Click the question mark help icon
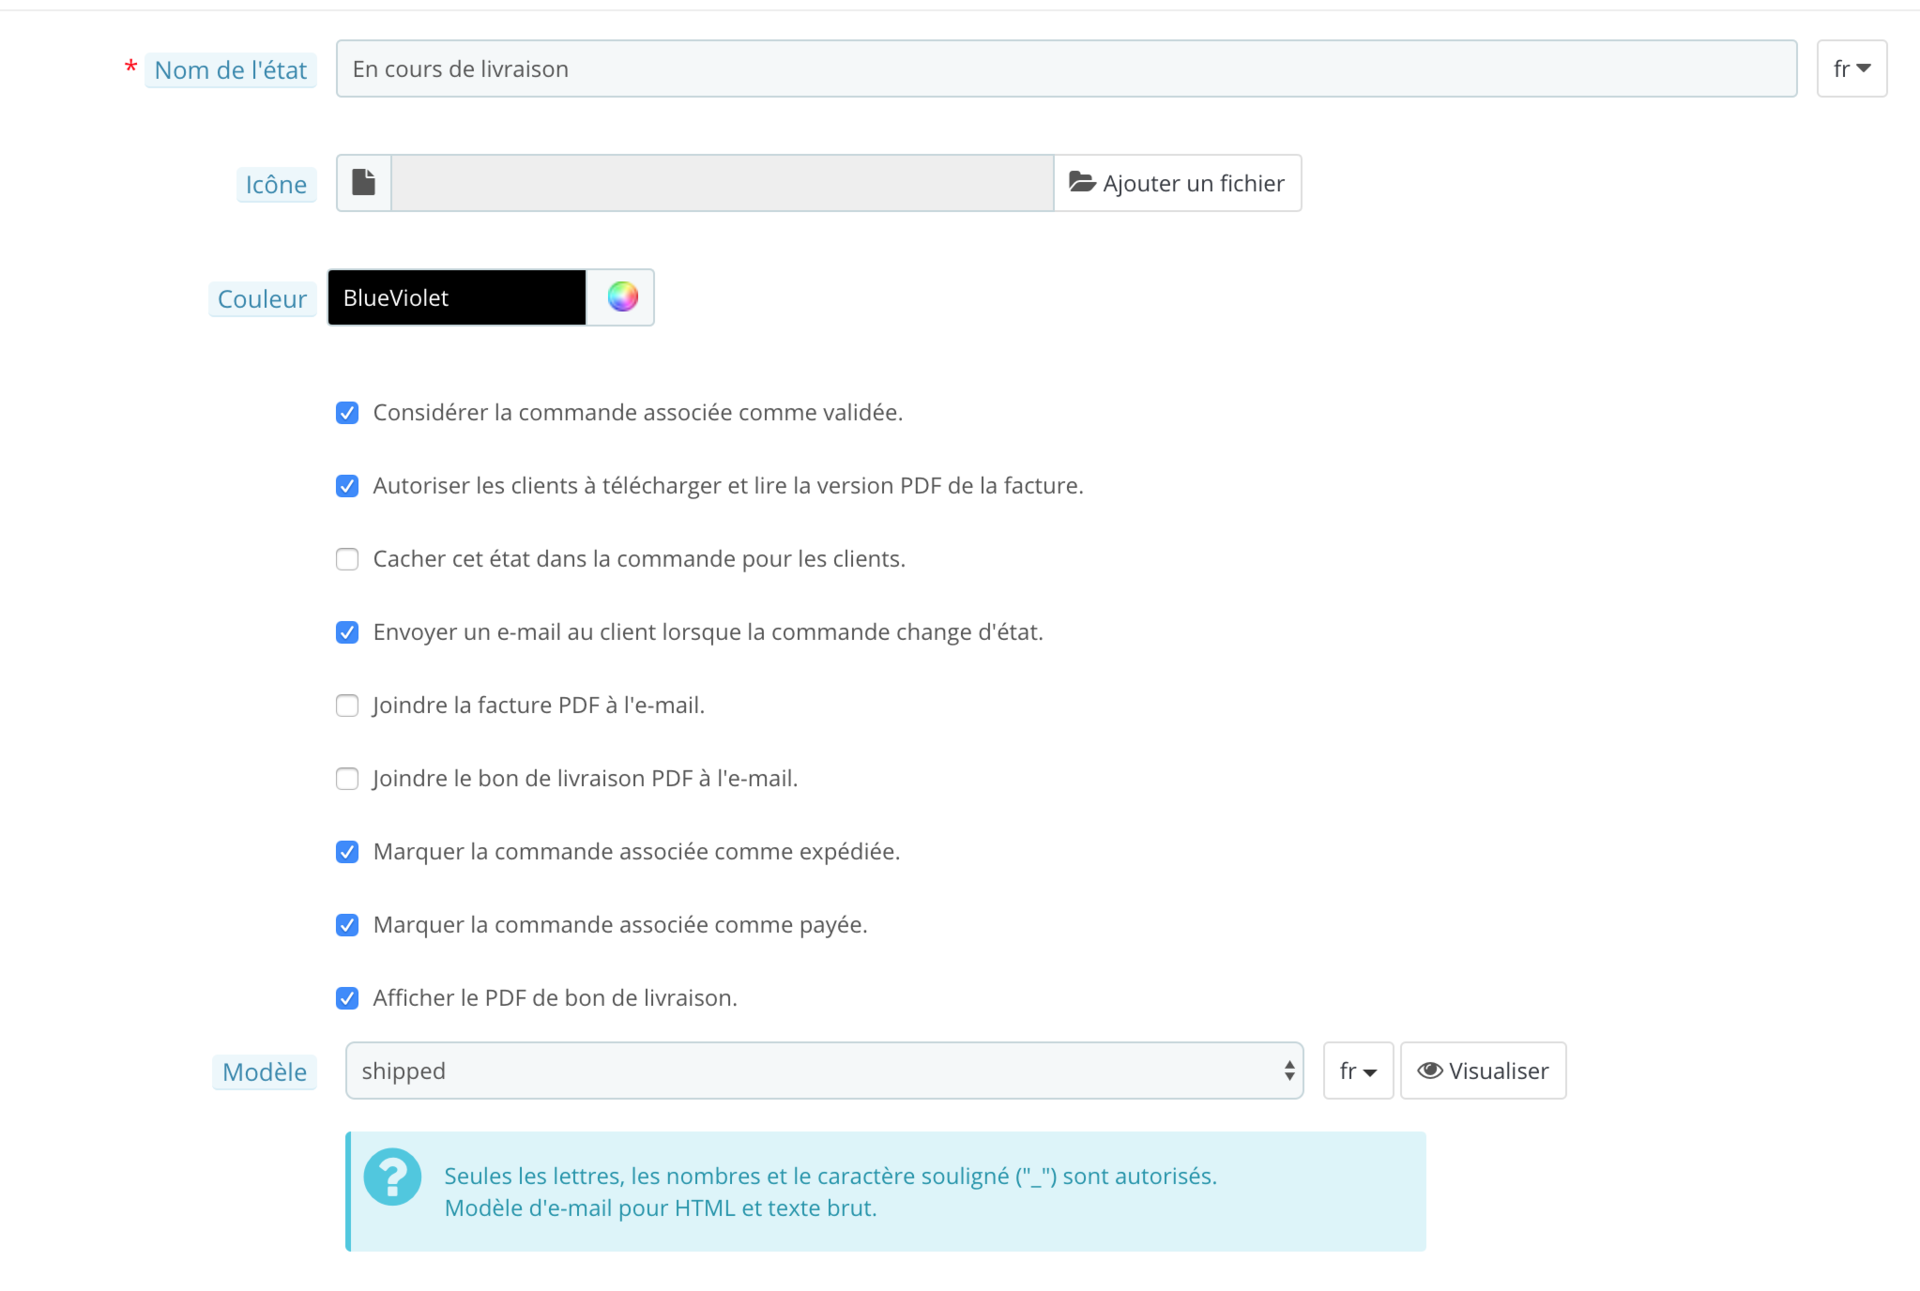 [392, 1177]
